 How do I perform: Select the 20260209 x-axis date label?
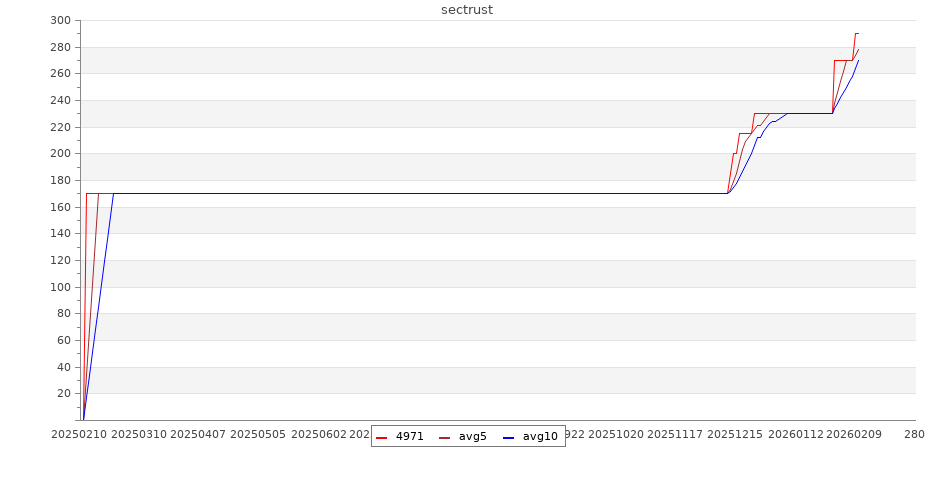[x=855, y=435]
